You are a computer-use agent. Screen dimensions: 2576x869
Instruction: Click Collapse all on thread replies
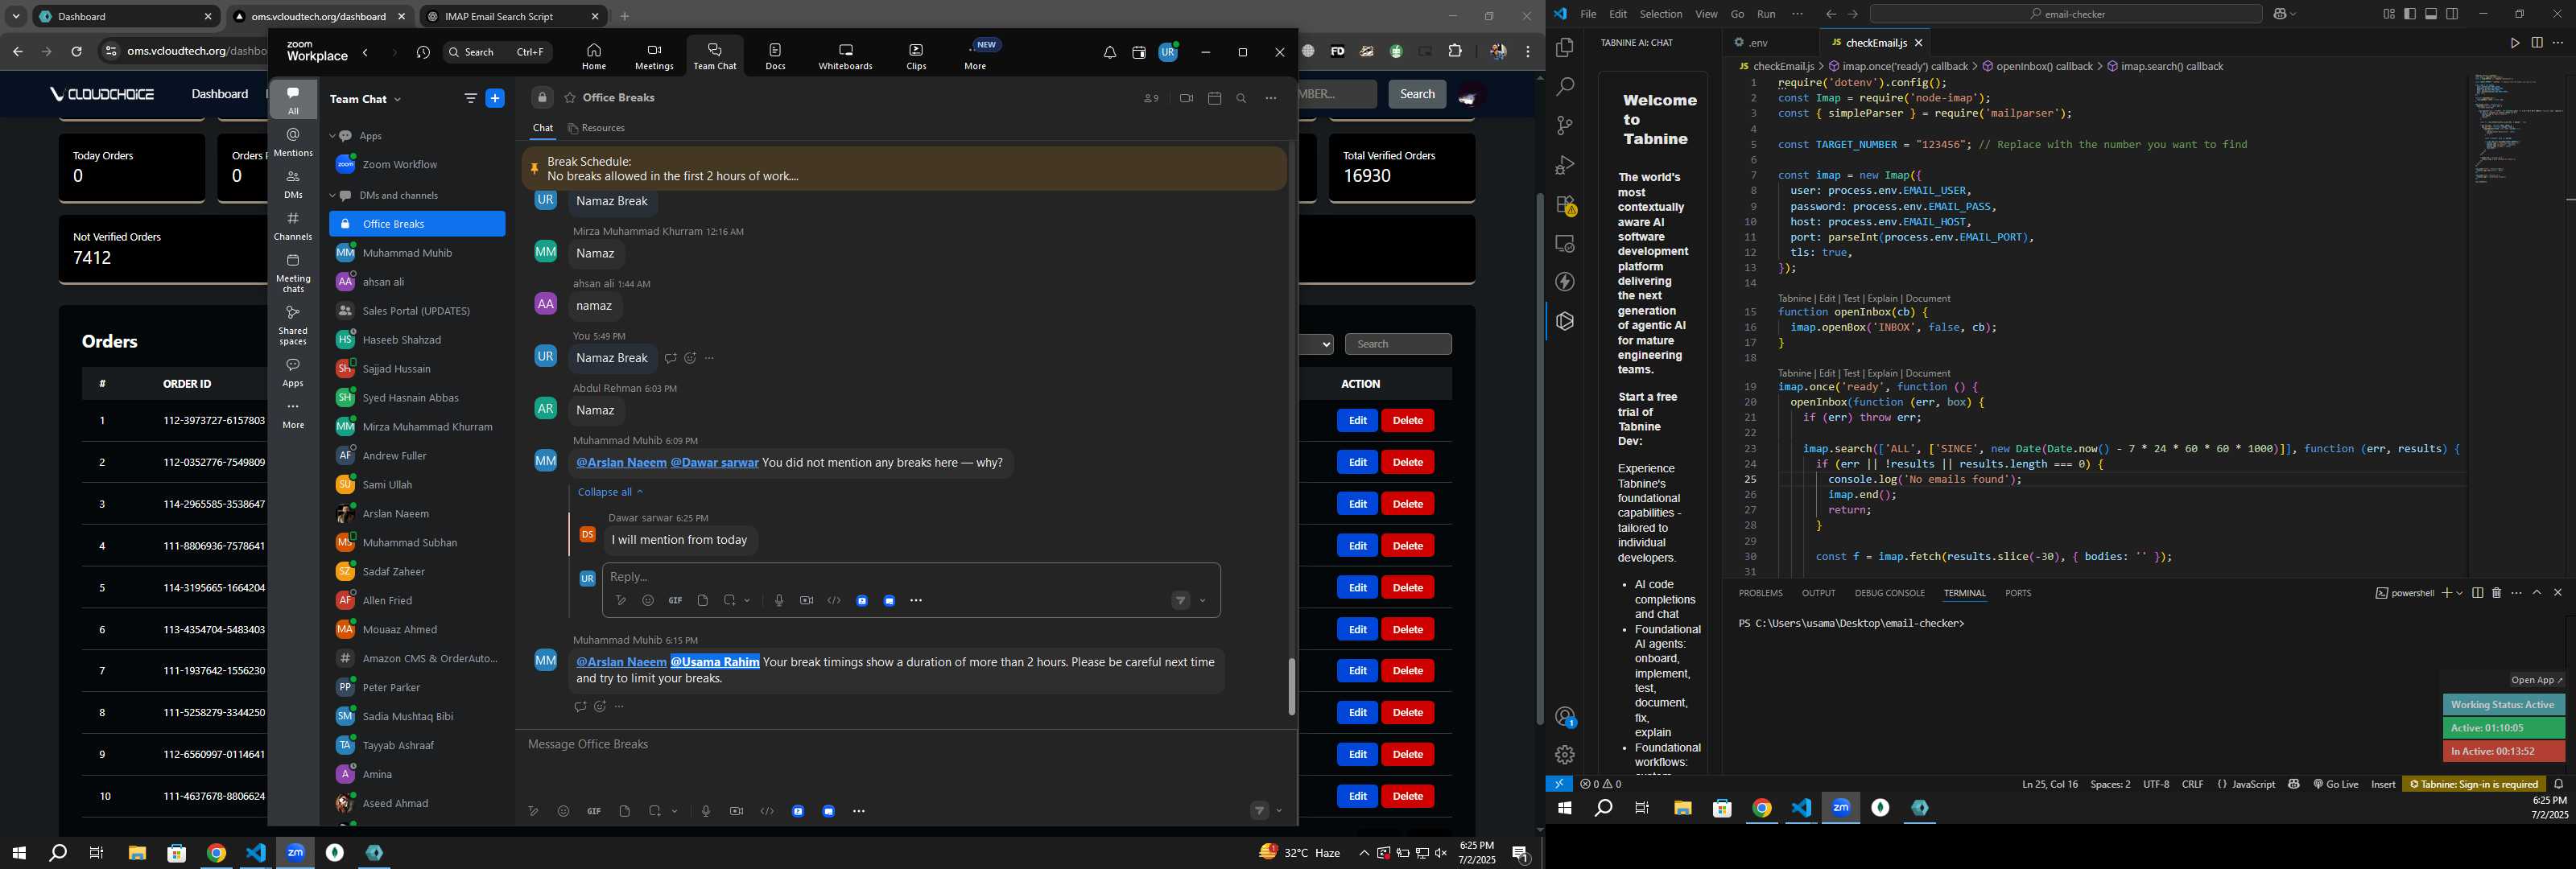(x=610, y=492)
